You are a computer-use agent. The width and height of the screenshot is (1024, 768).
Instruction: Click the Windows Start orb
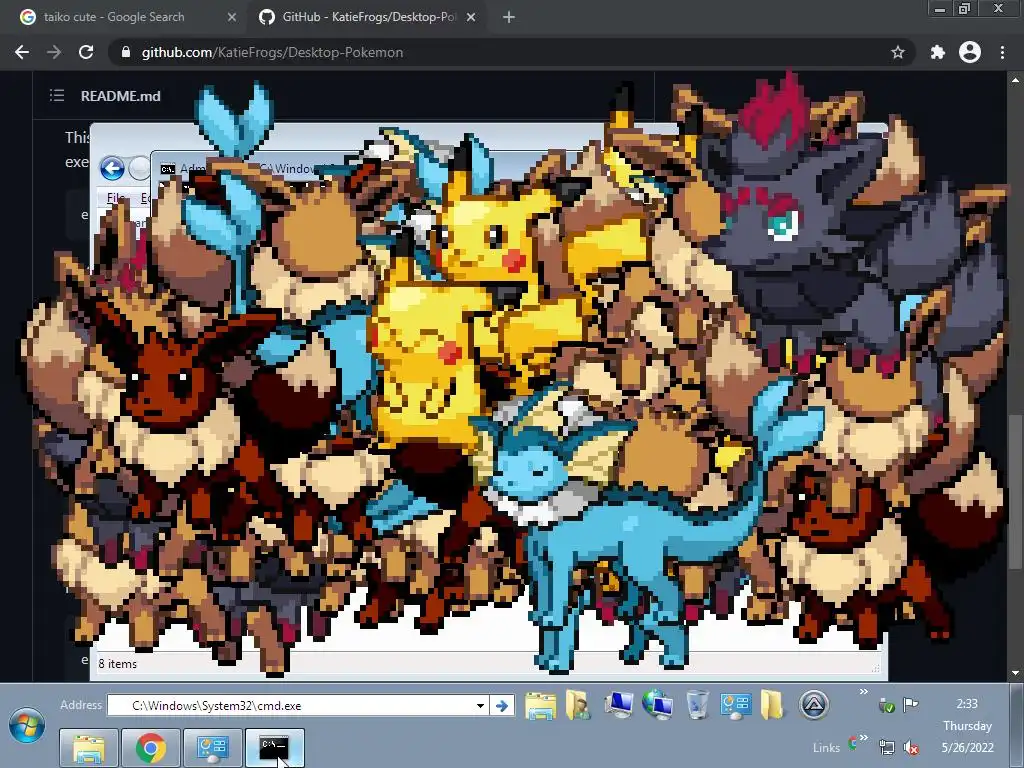pyautogui.click(x=27, y=726)
